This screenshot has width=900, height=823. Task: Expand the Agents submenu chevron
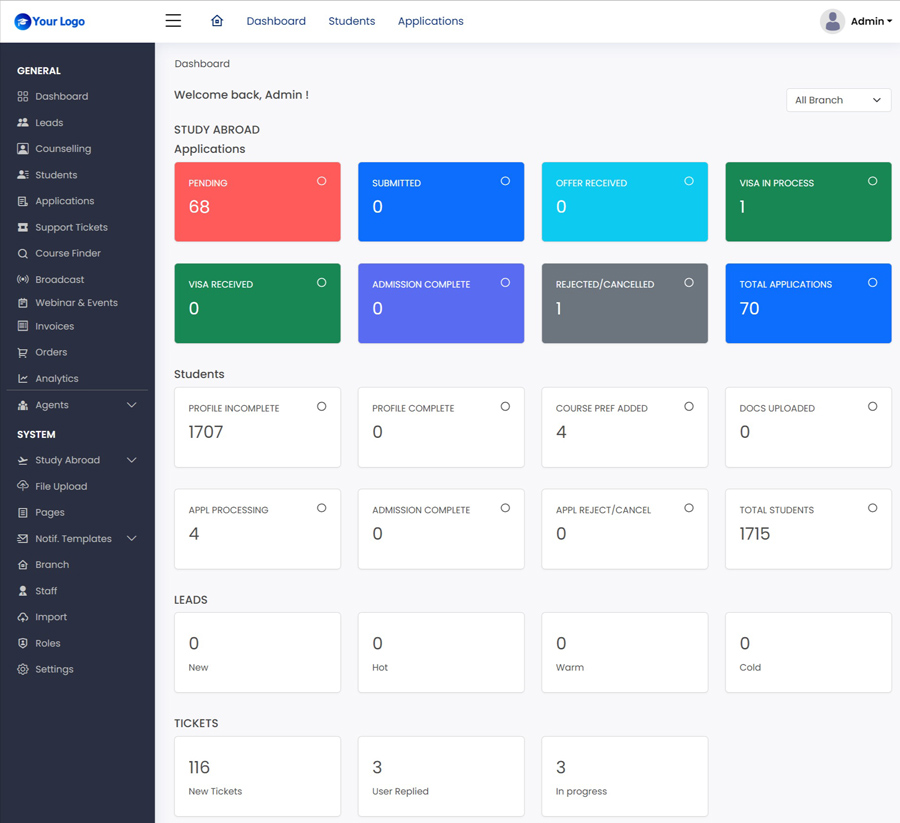131,405
